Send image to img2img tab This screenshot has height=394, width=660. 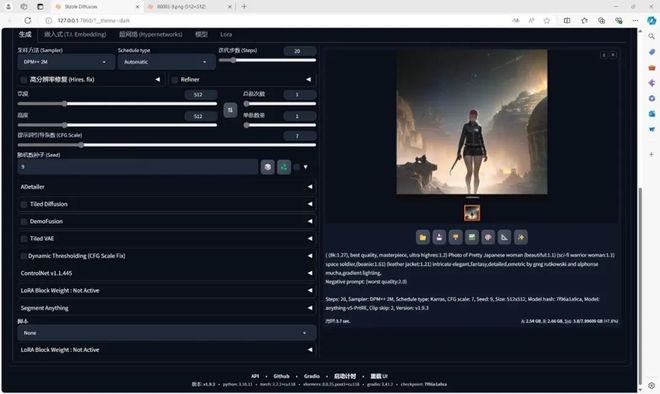pyautogui.click(x=472, y=237)
